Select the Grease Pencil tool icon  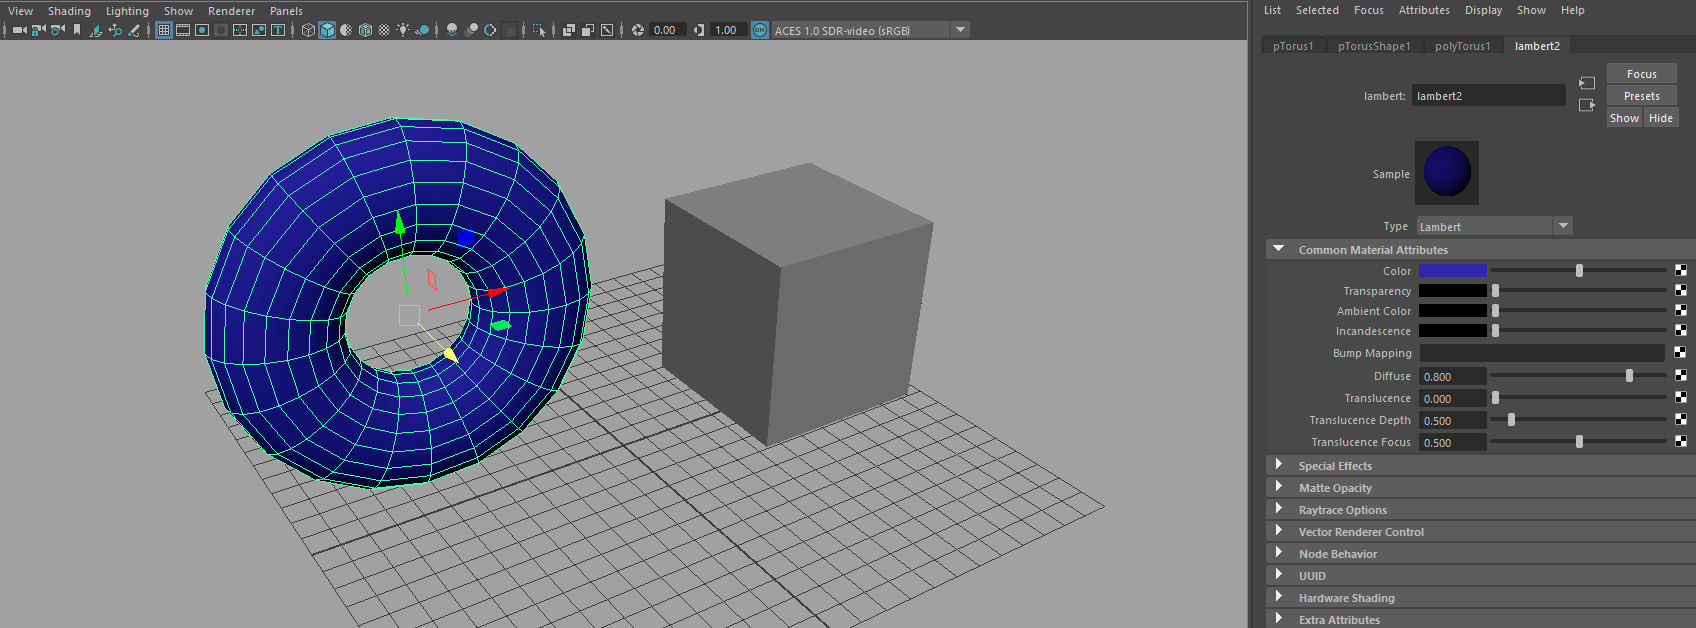(134, 30)
